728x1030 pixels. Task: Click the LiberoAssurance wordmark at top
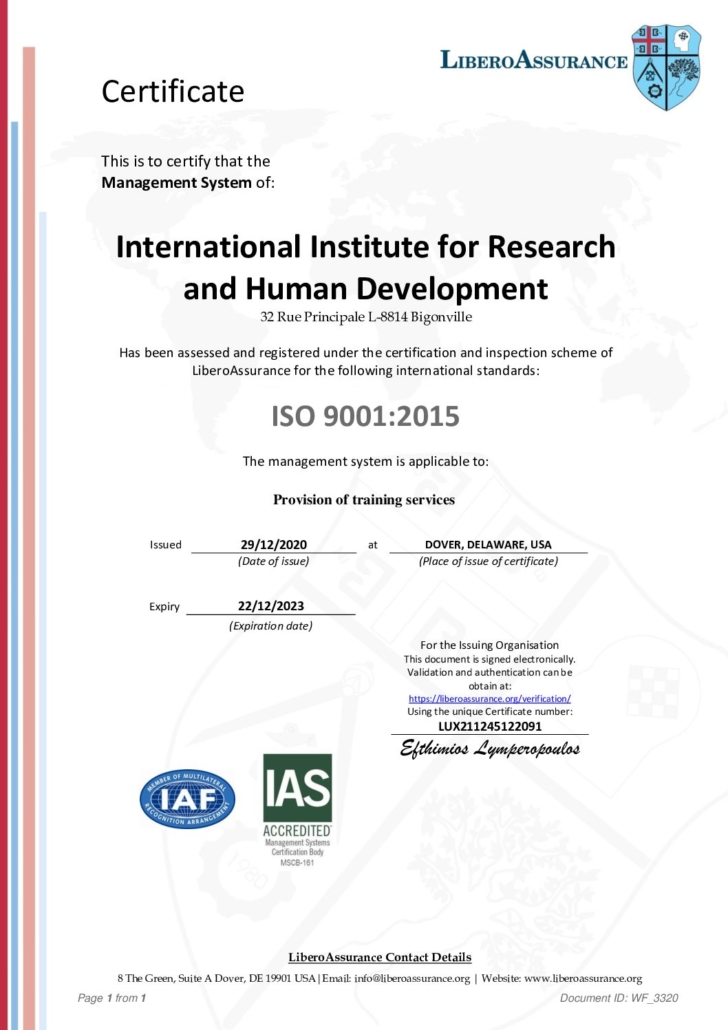pyautogui.click(x=534, y=60)
